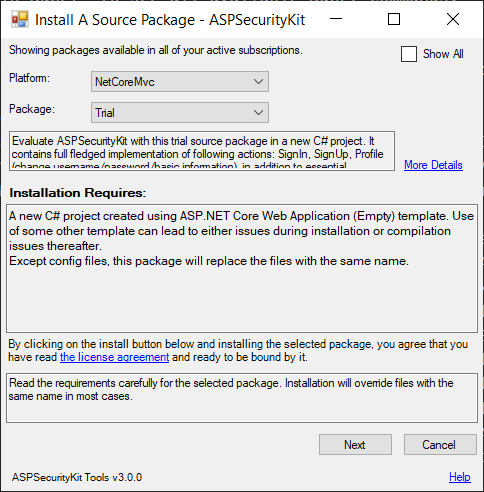Click the Show All label text

443,54
